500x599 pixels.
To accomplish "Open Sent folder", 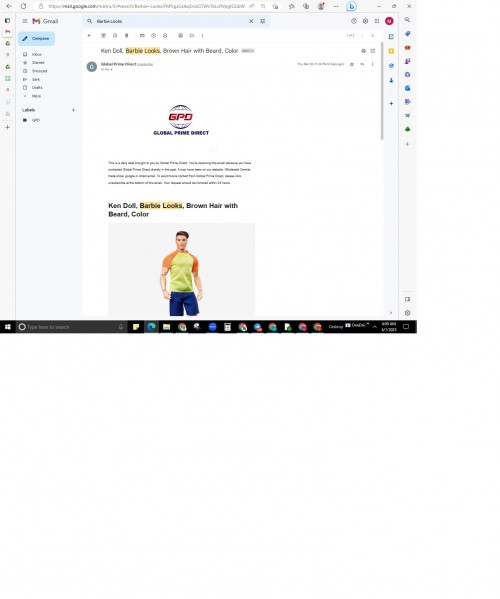I will (36, 79).
